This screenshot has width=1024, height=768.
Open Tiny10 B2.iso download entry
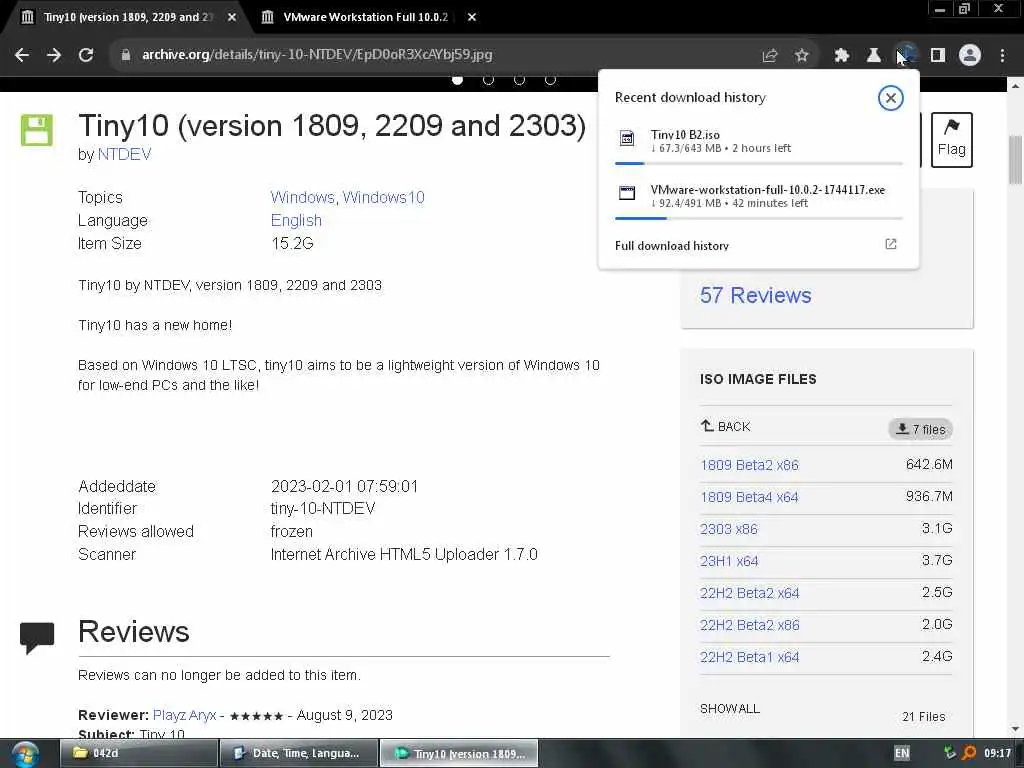point(759,141)
